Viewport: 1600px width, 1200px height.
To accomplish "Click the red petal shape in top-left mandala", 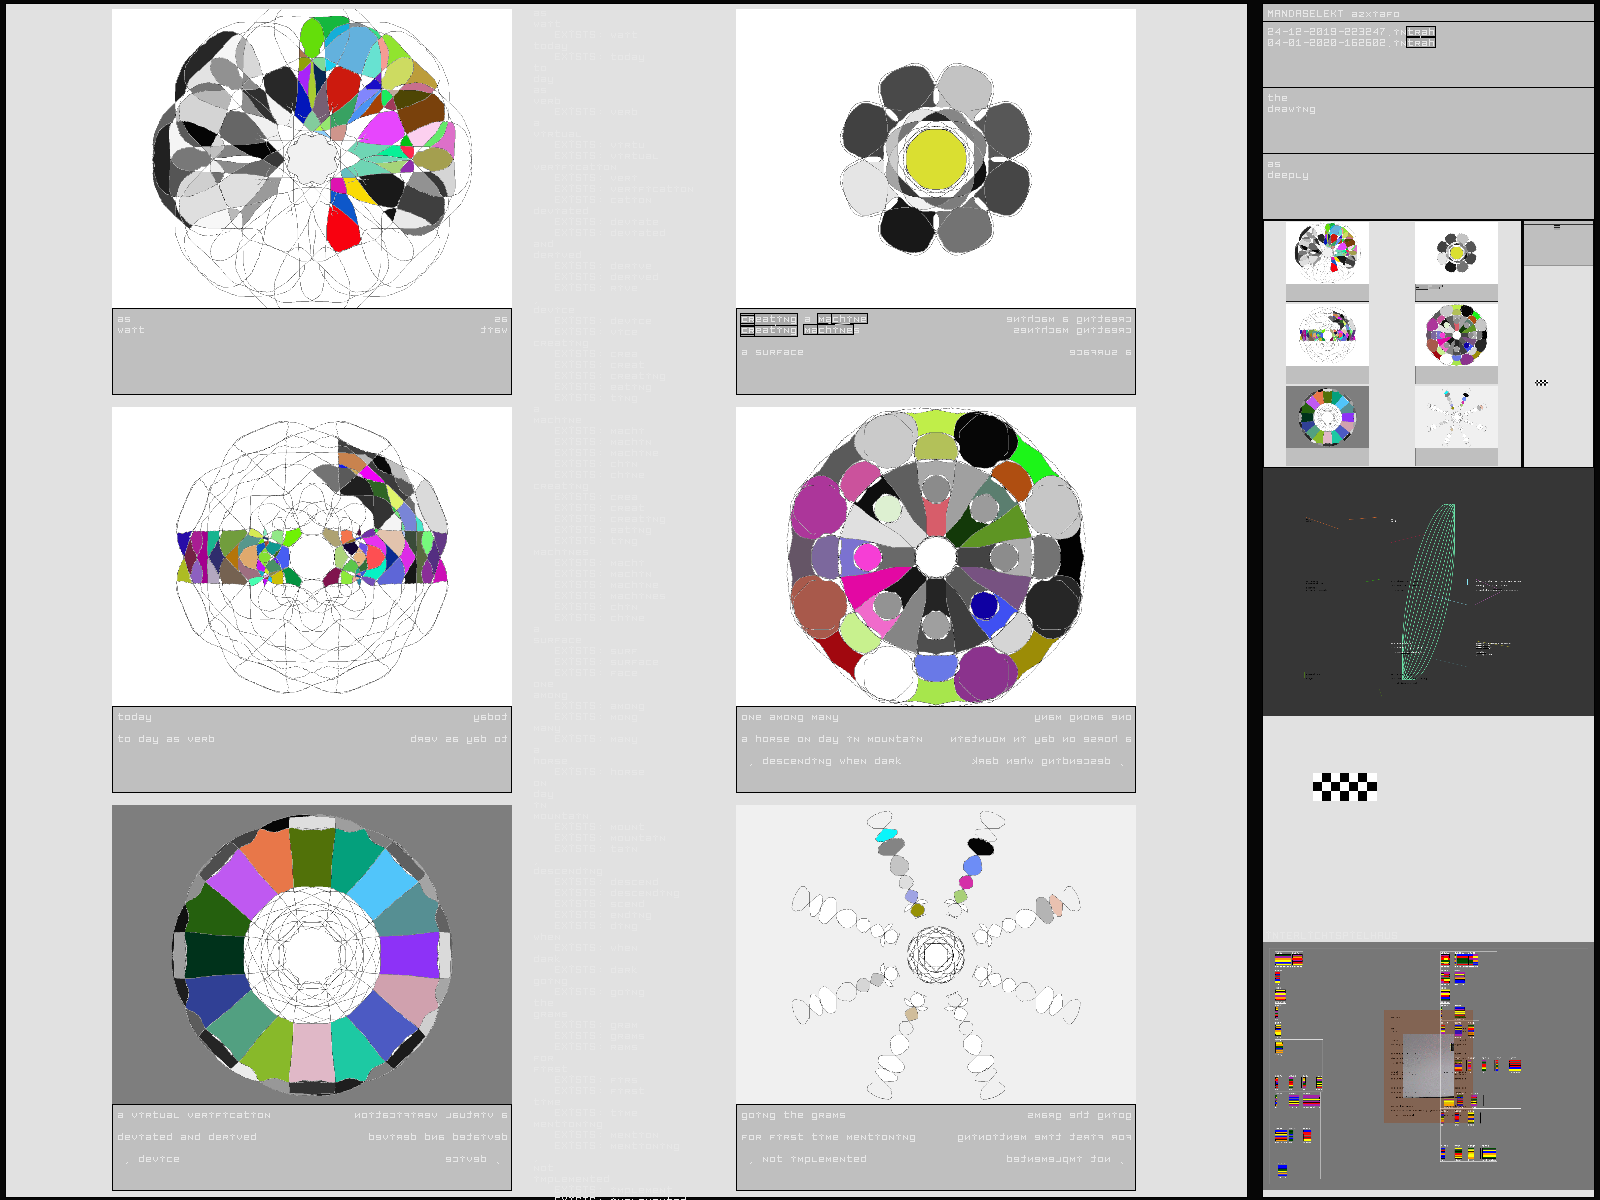I will tap(342, 230).
